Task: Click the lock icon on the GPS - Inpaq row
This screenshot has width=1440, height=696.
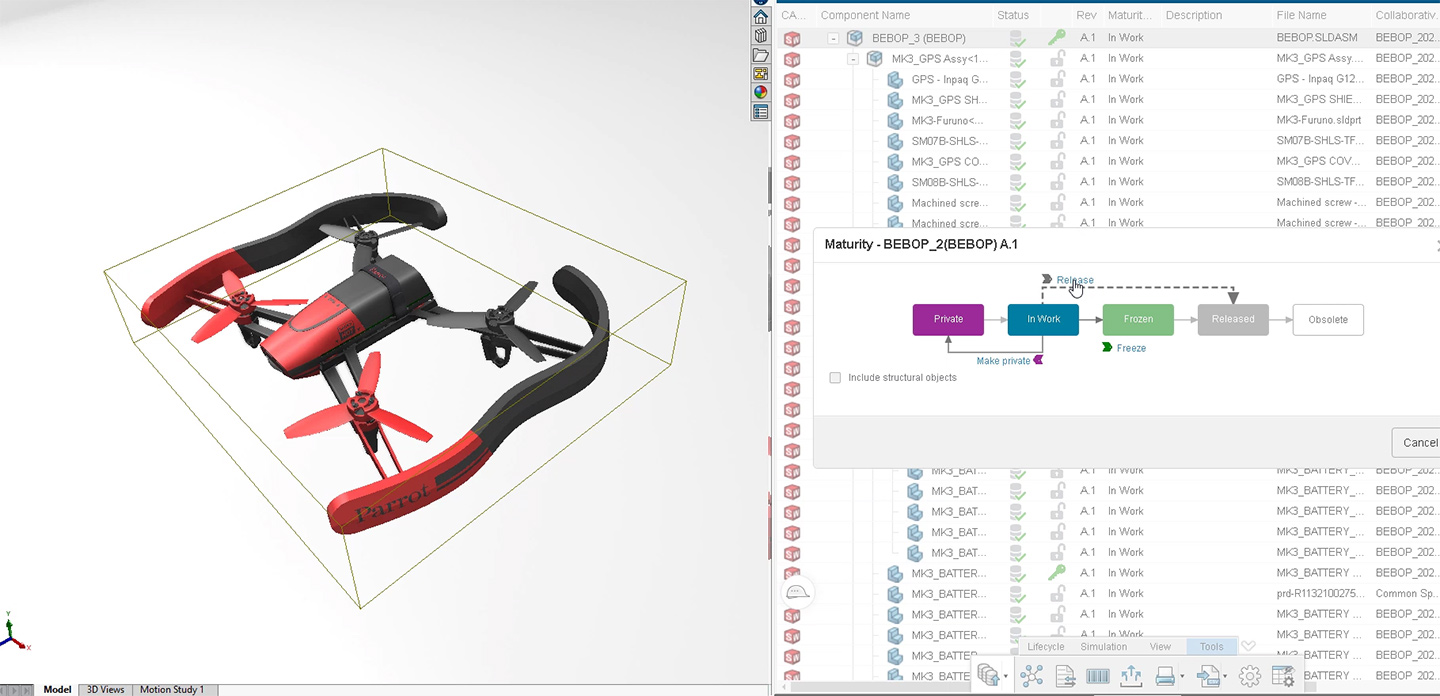Action: (x=1057, y=78)
